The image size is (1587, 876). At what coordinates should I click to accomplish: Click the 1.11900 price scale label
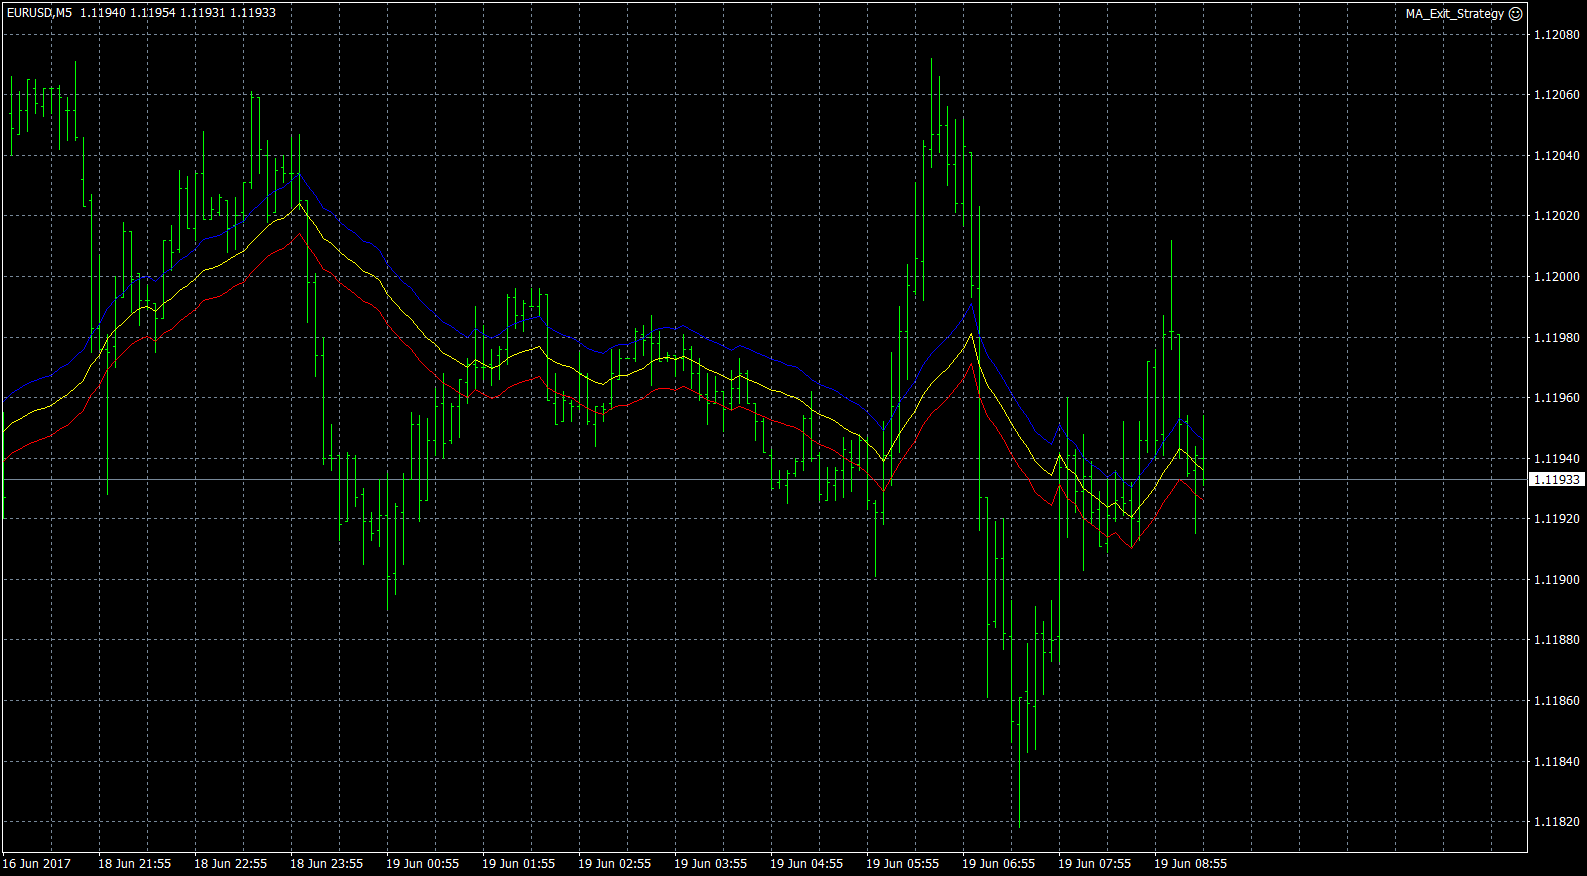click(1557, 580)
